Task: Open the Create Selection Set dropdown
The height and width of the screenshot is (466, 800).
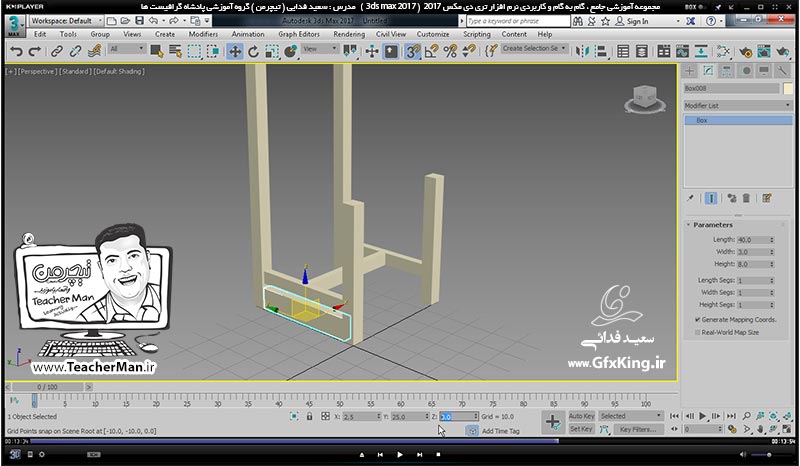Action: coord(534,48)
